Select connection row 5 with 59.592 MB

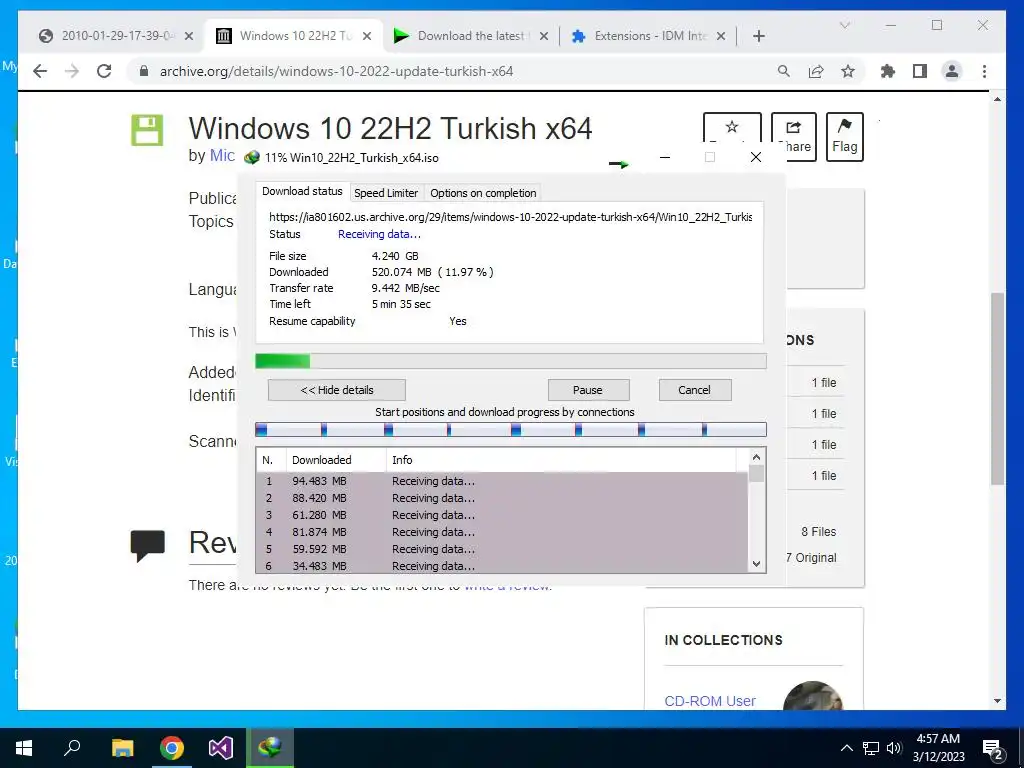[x=502, y=549]
